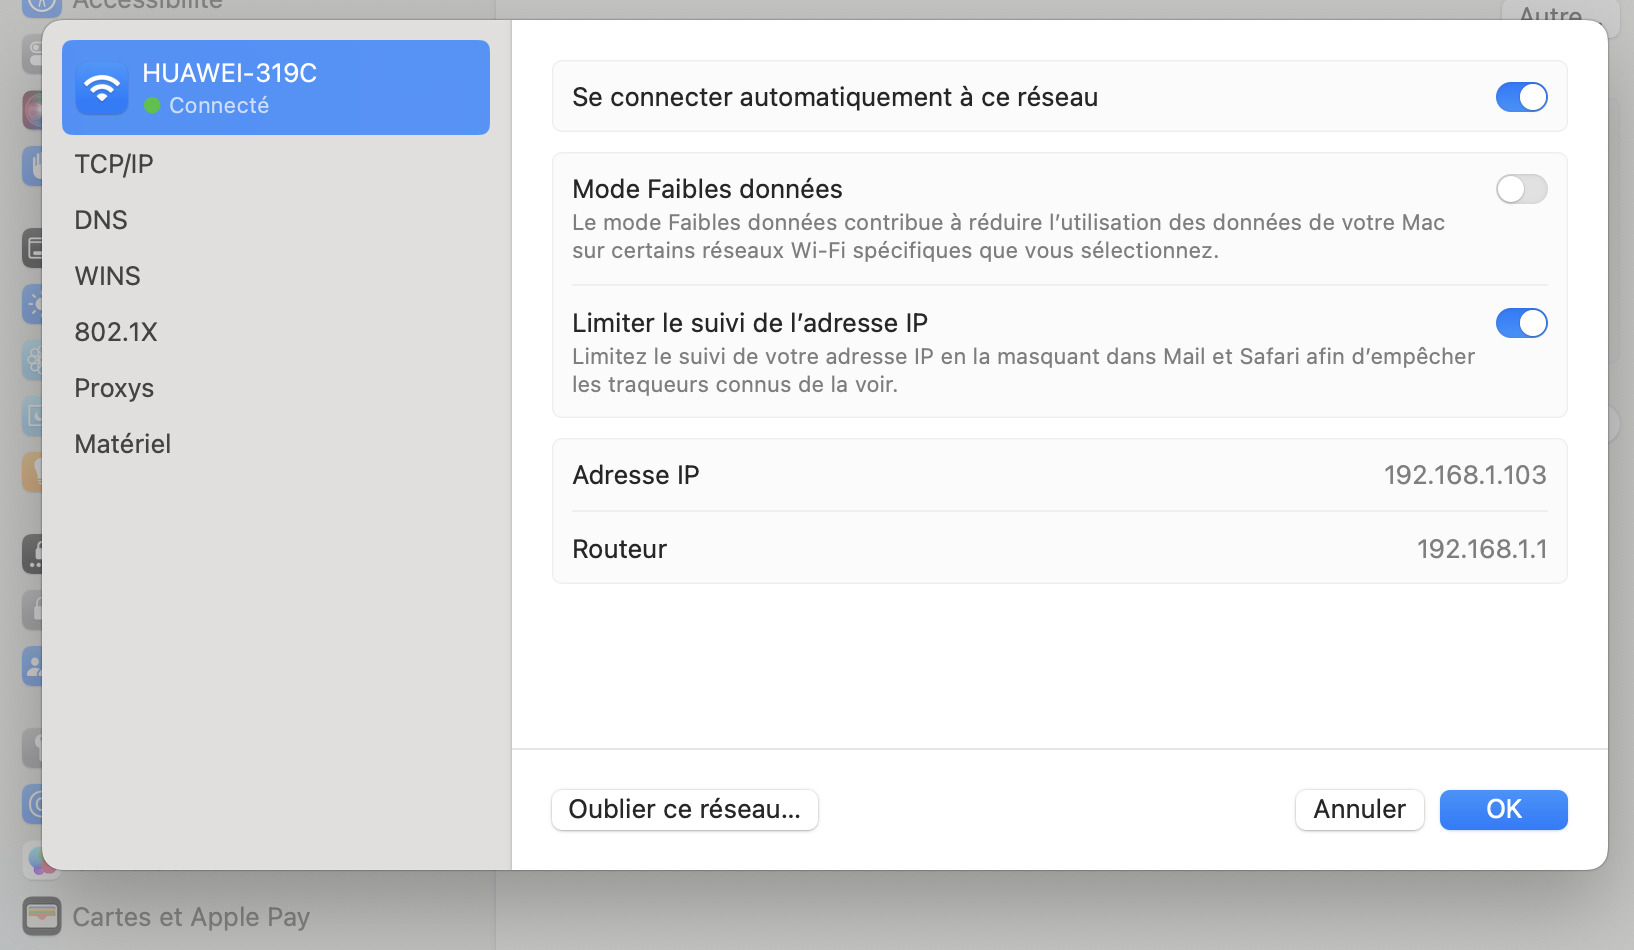This screenshot has height=950, width=1634.
Task: Disable Se connecter automatiquement à ce réseau
Action: (x=1521, y=97)
